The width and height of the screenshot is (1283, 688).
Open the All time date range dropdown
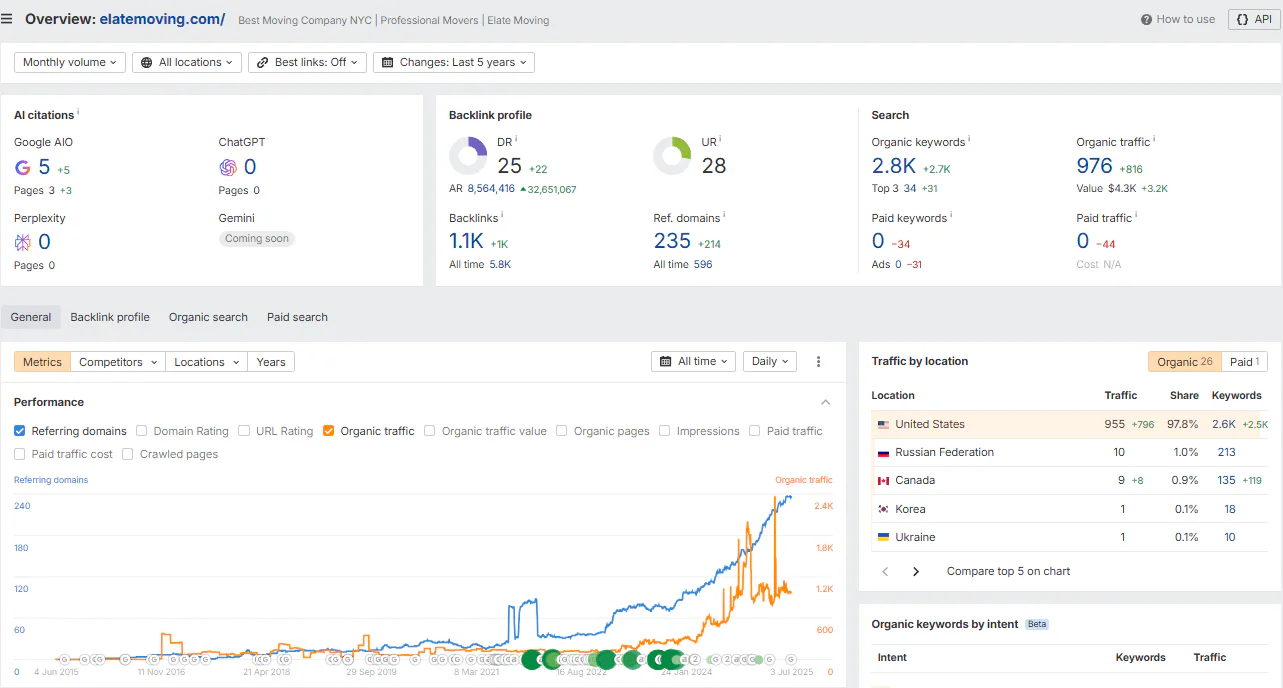coord(694,362)
